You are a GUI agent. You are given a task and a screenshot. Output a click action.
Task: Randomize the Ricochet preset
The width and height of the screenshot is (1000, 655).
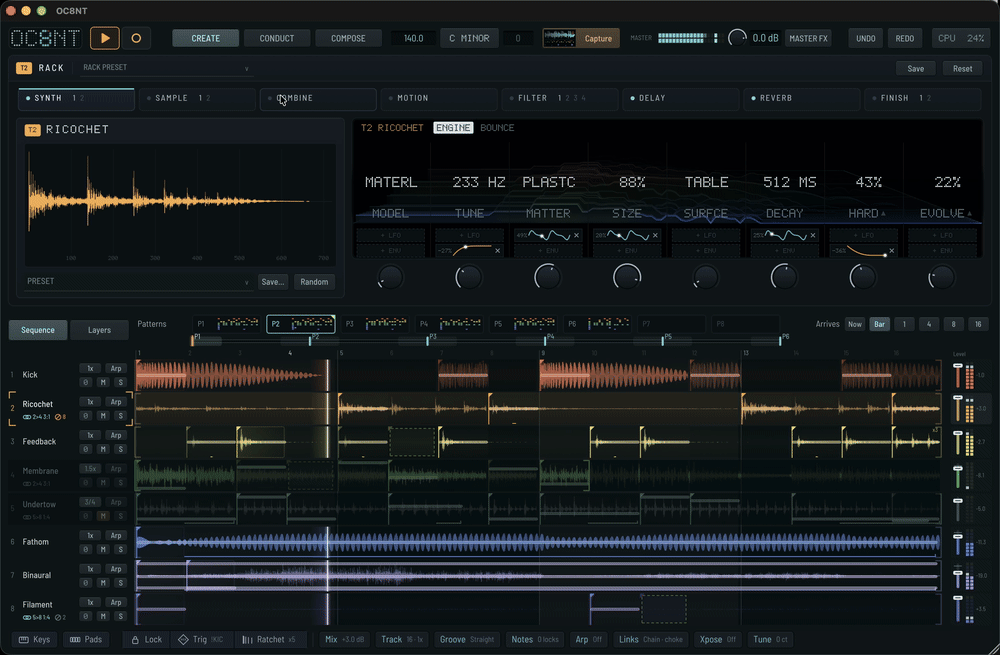[314, 281]
